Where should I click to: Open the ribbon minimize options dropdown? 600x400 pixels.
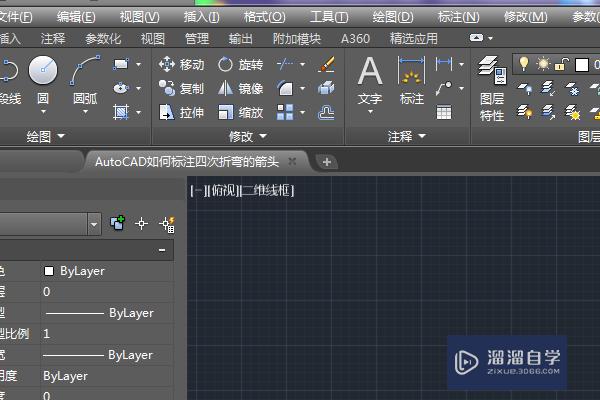[x=490, y=38]
